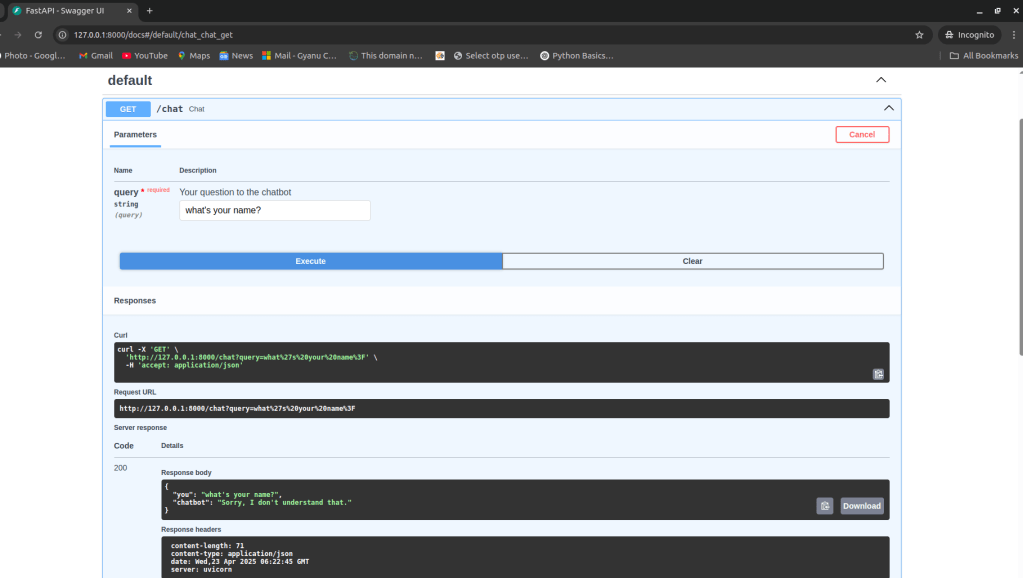Open the YouTube bookmark

(144, 56)
